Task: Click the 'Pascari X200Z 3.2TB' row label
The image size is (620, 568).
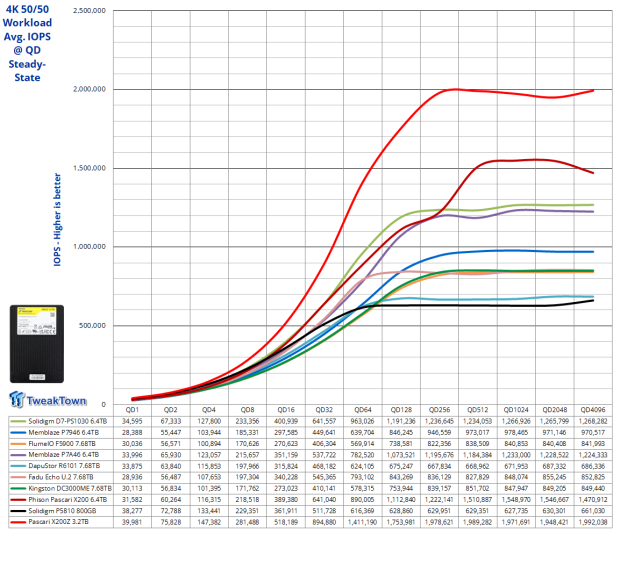Action: (59, 522)
